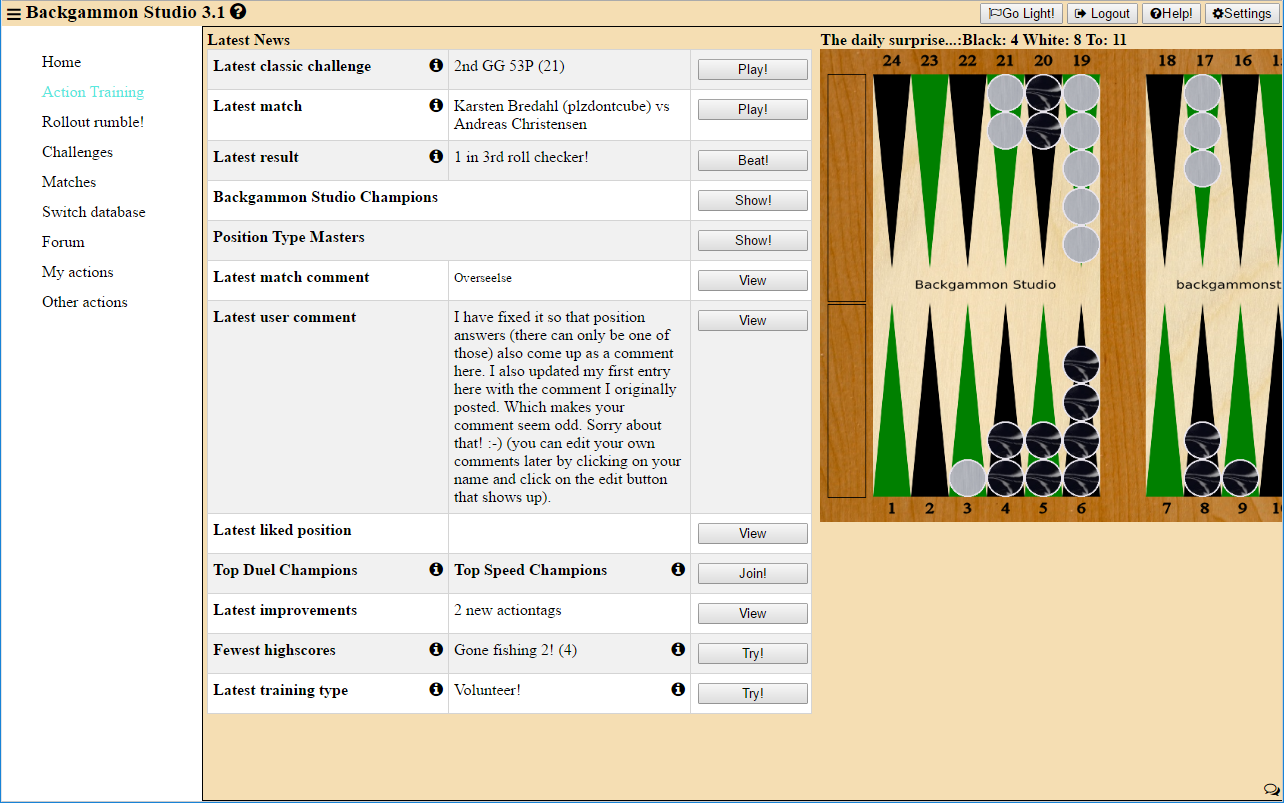This screenshot has width=1284, height=803.
Task: Show Backgammon Studio Champions
Action: [752, 201]
